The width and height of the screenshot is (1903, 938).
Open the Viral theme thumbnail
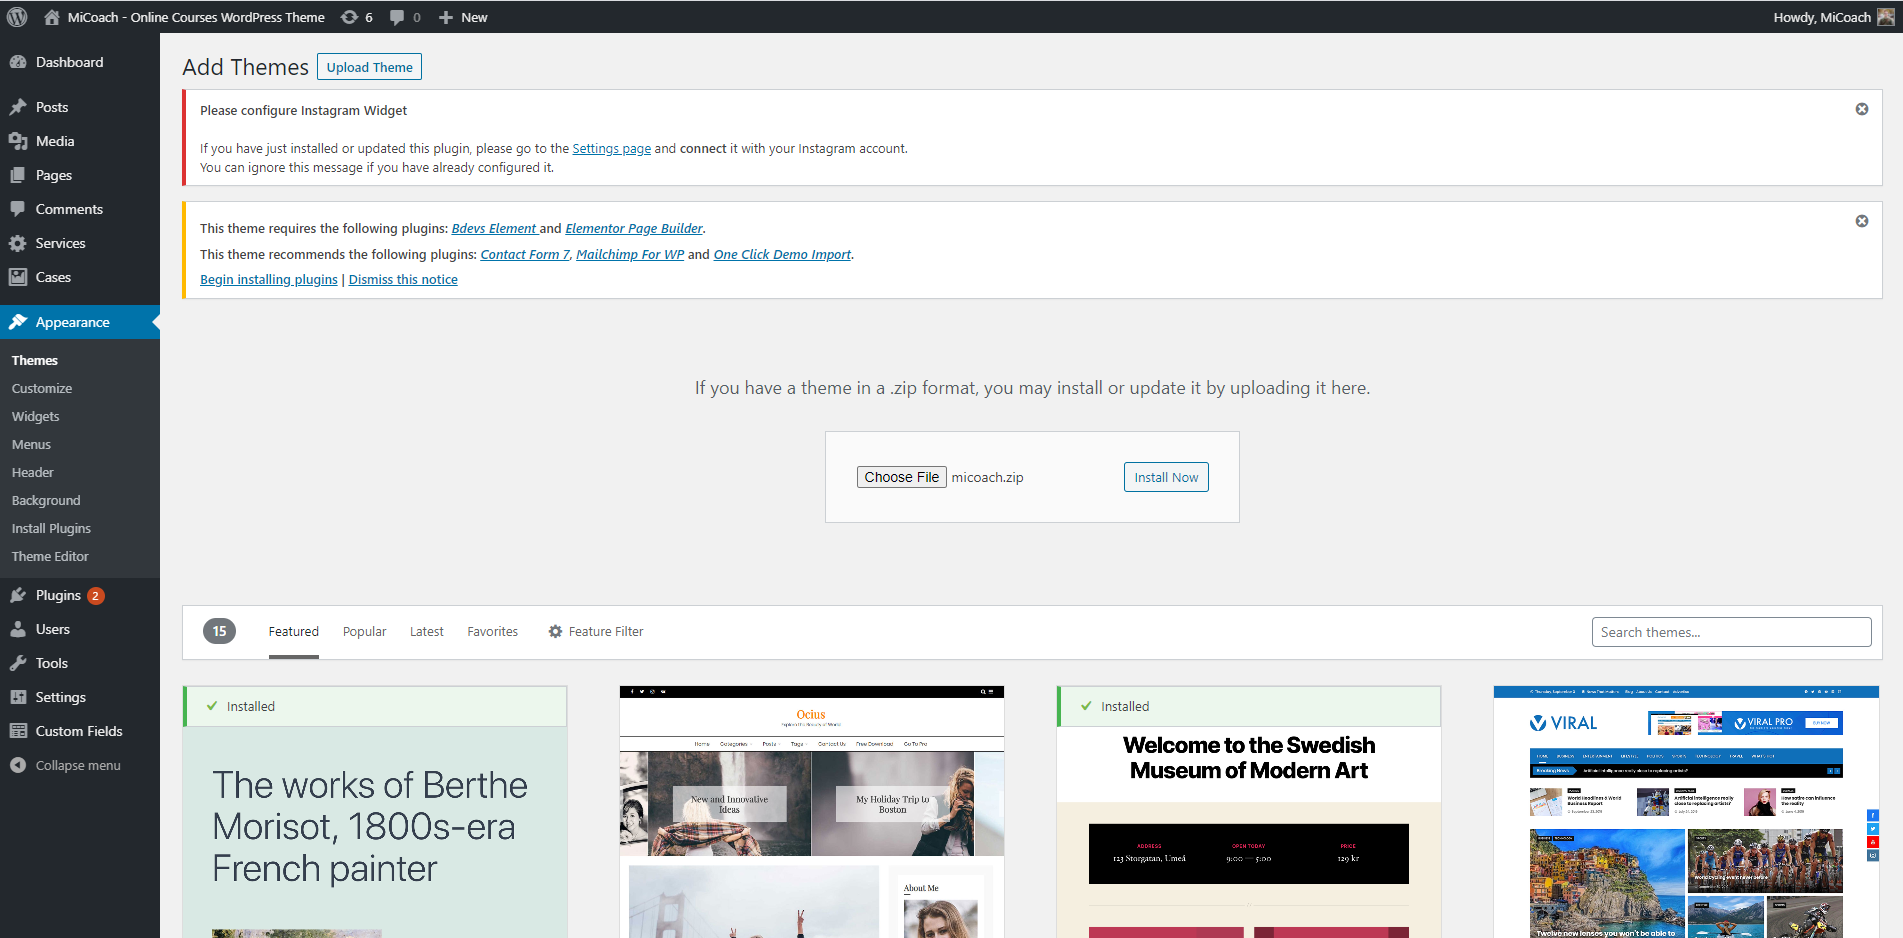pos(1686,812)
